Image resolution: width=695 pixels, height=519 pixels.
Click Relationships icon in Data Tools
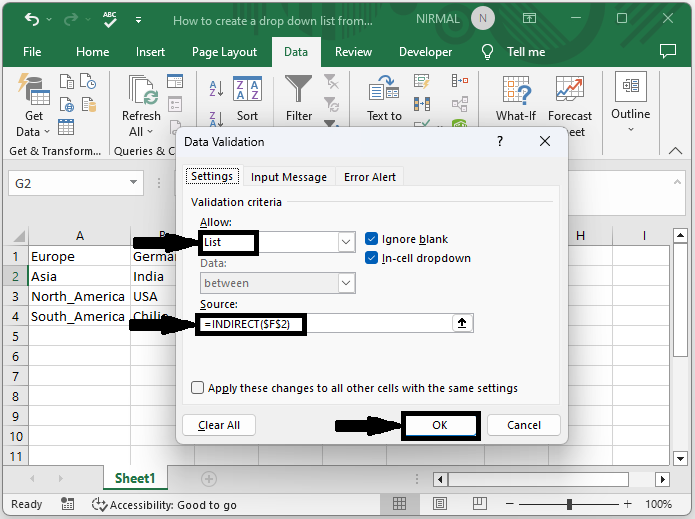click(x=460, y=104)
